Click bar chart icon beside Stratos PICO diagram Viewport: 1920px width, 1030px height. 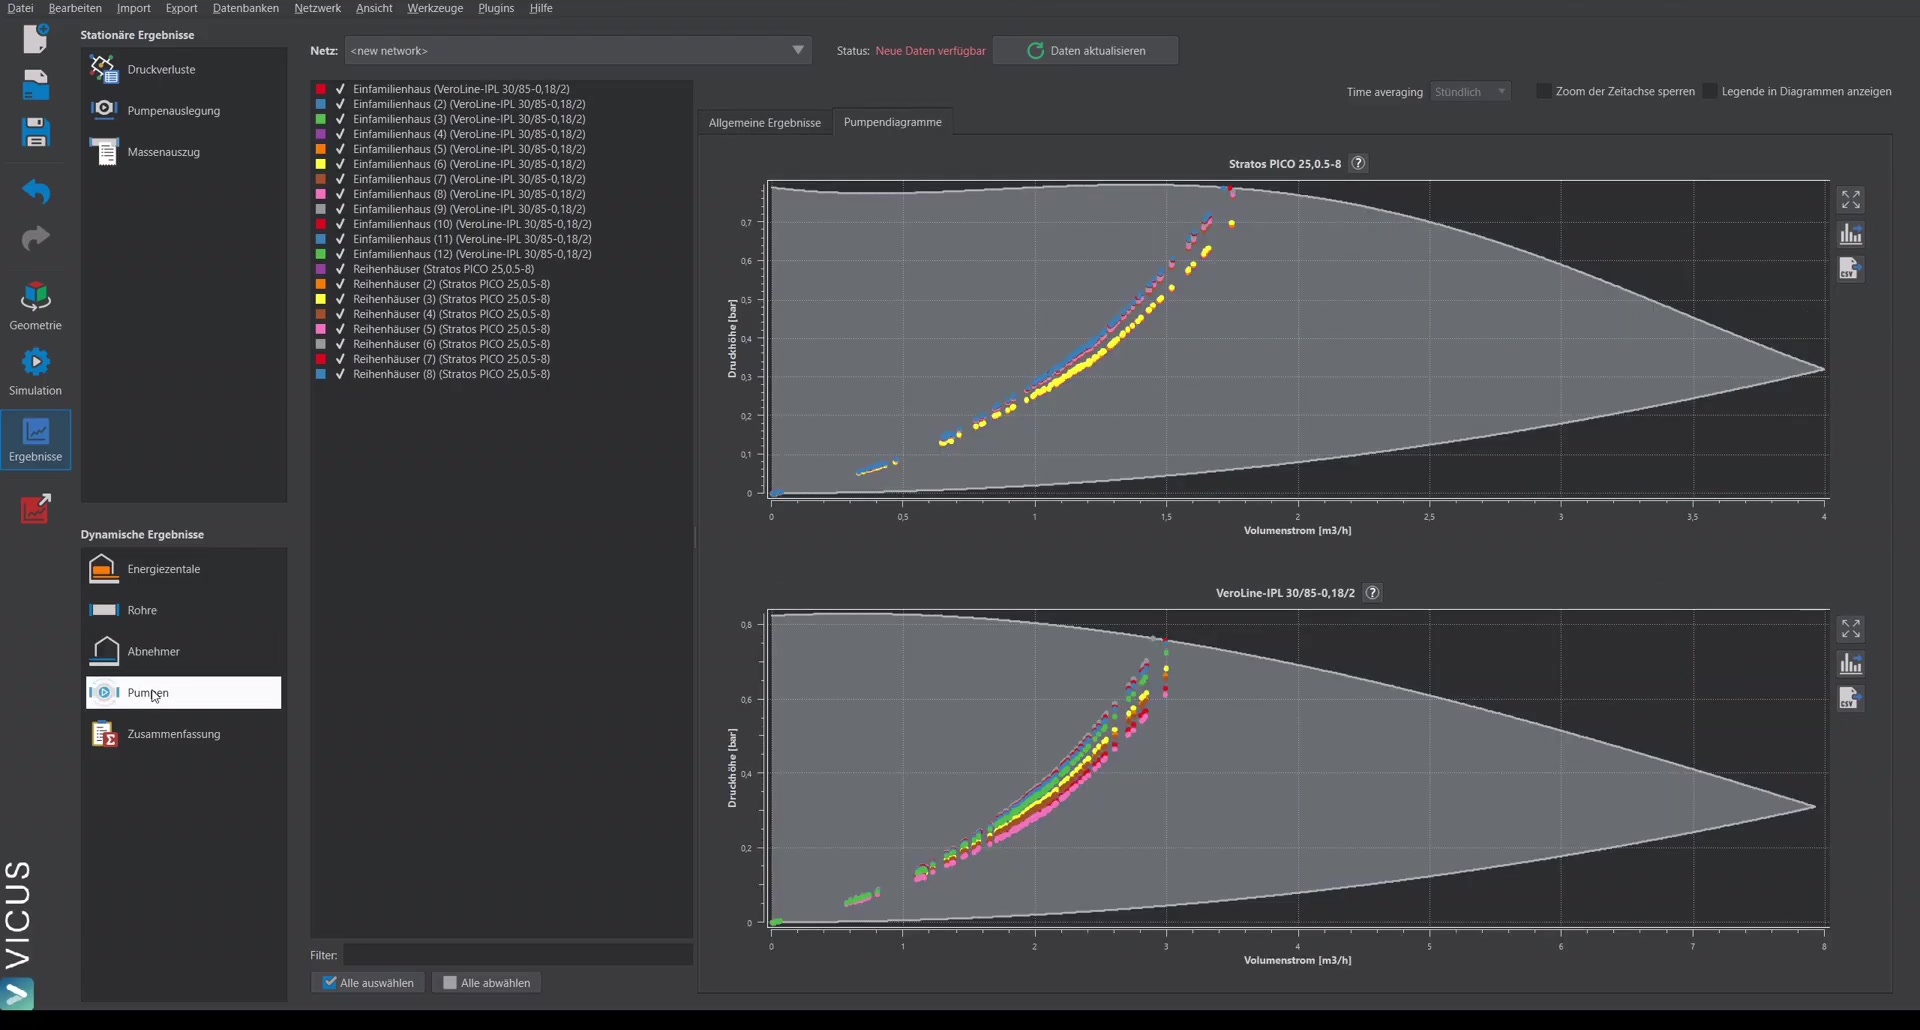pos(1851,234)
